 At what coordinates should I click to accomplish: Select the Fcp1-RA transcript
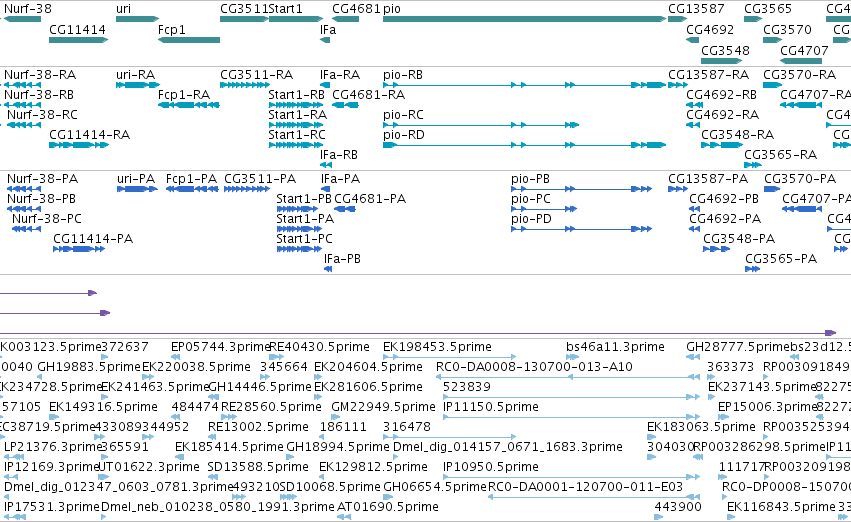coord(189,105)
